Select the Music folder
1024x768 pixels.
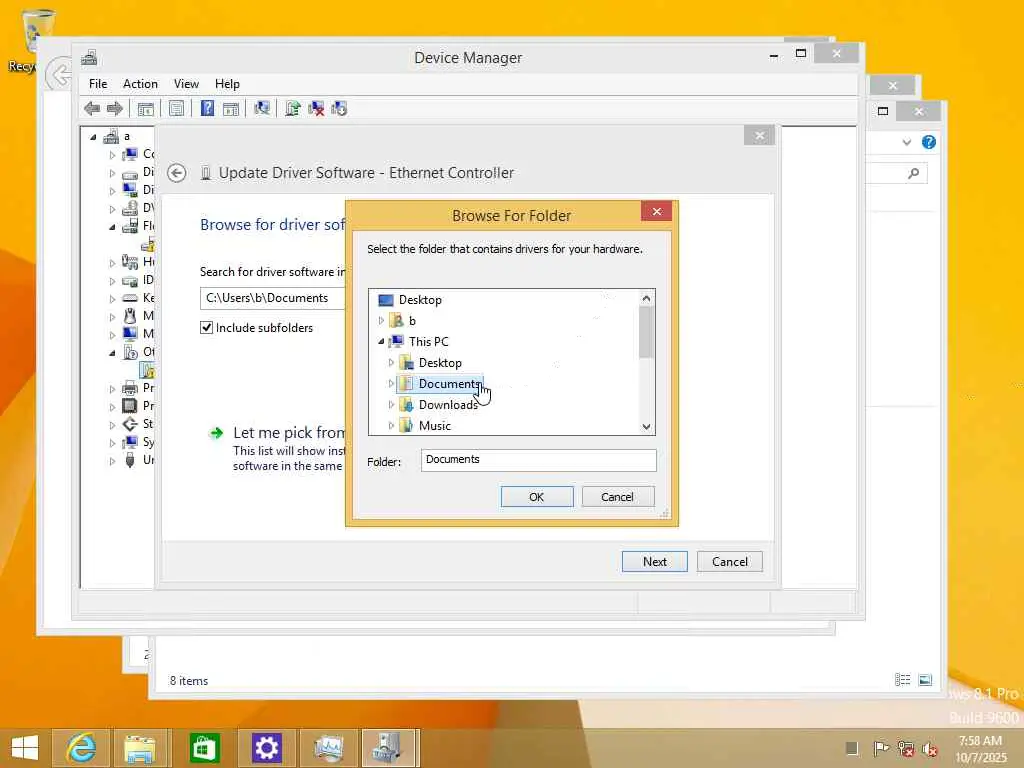tap(435, 426)
